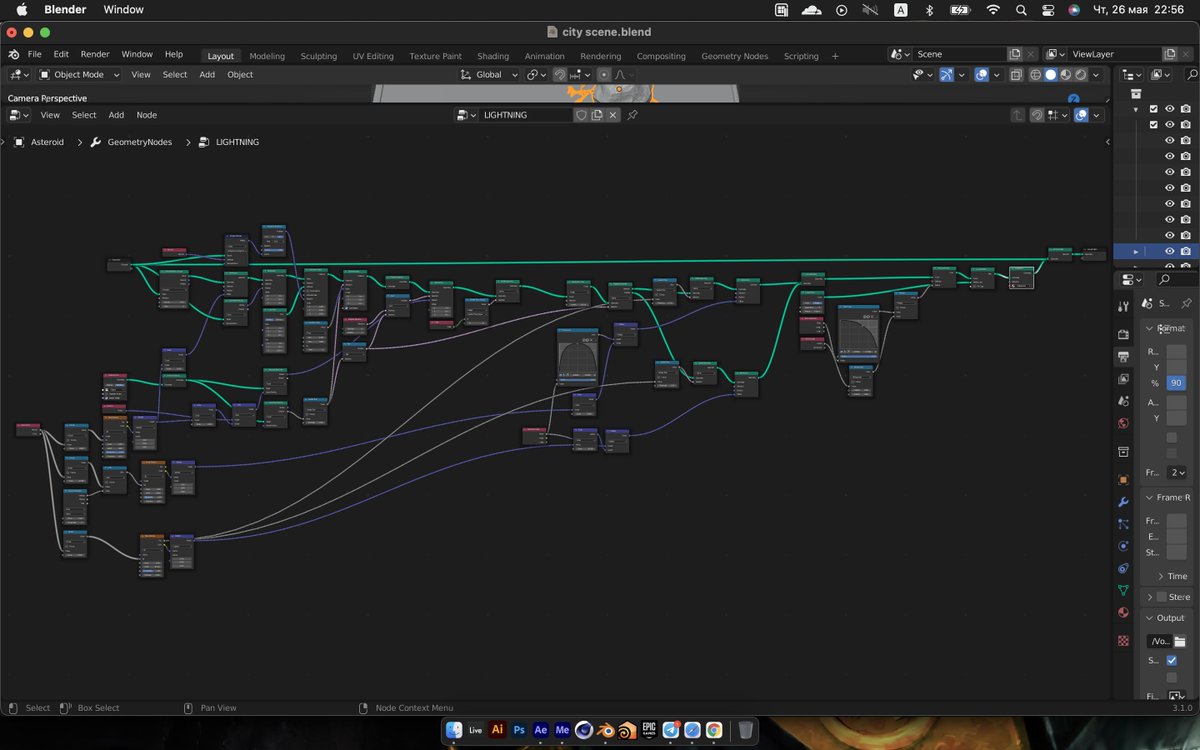Switch to the Geometry Nodes workspace tab

(735, 56)
